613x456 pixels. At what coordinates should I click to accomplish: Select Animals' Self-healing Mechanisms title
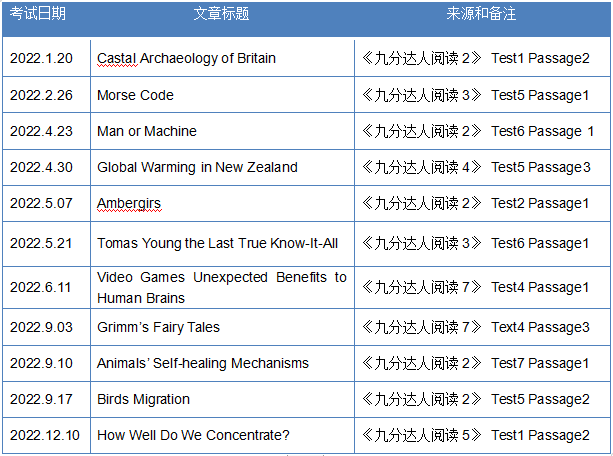[x=203, y=363]
